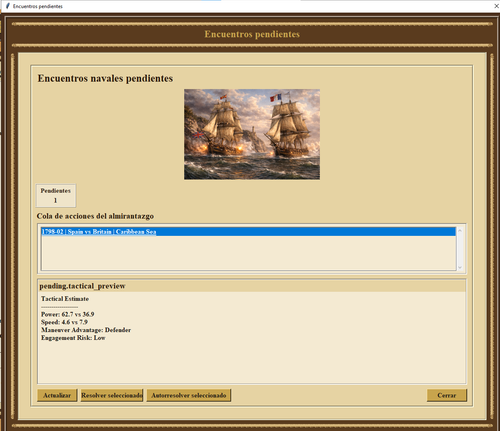
Task: Click the Speed: 4.6 vs 7.9 line
Action: (64, 322)
